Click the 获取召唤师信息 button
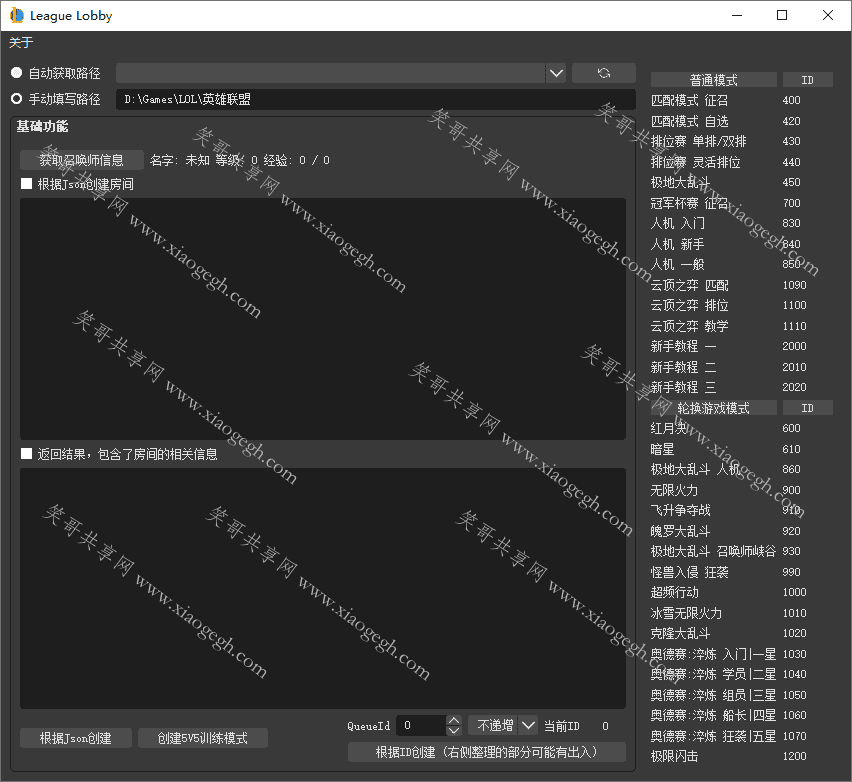 [82, 160]
